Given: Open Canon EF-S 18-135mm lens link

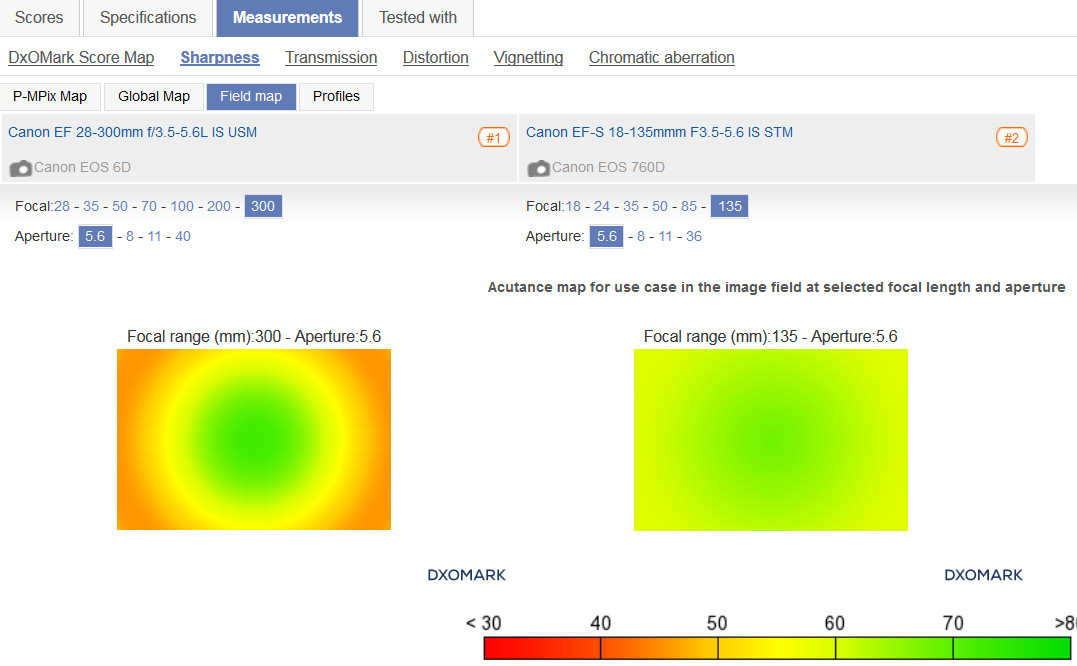Looking at the screenshot, I should 659,132.
